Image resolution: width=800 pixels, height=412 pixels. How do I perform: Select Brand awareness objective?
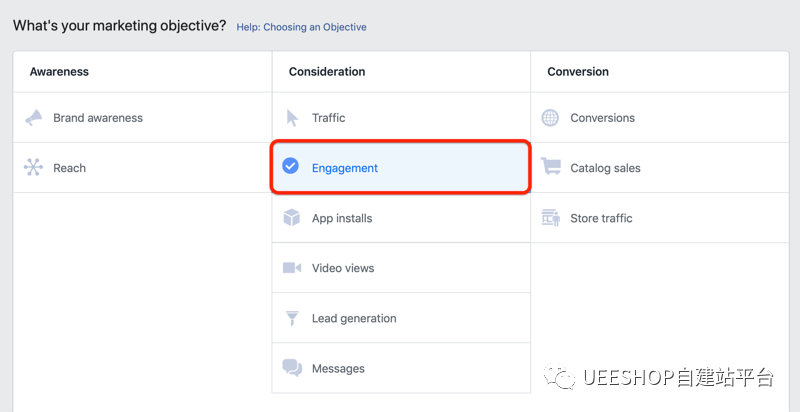pos(98,118)
